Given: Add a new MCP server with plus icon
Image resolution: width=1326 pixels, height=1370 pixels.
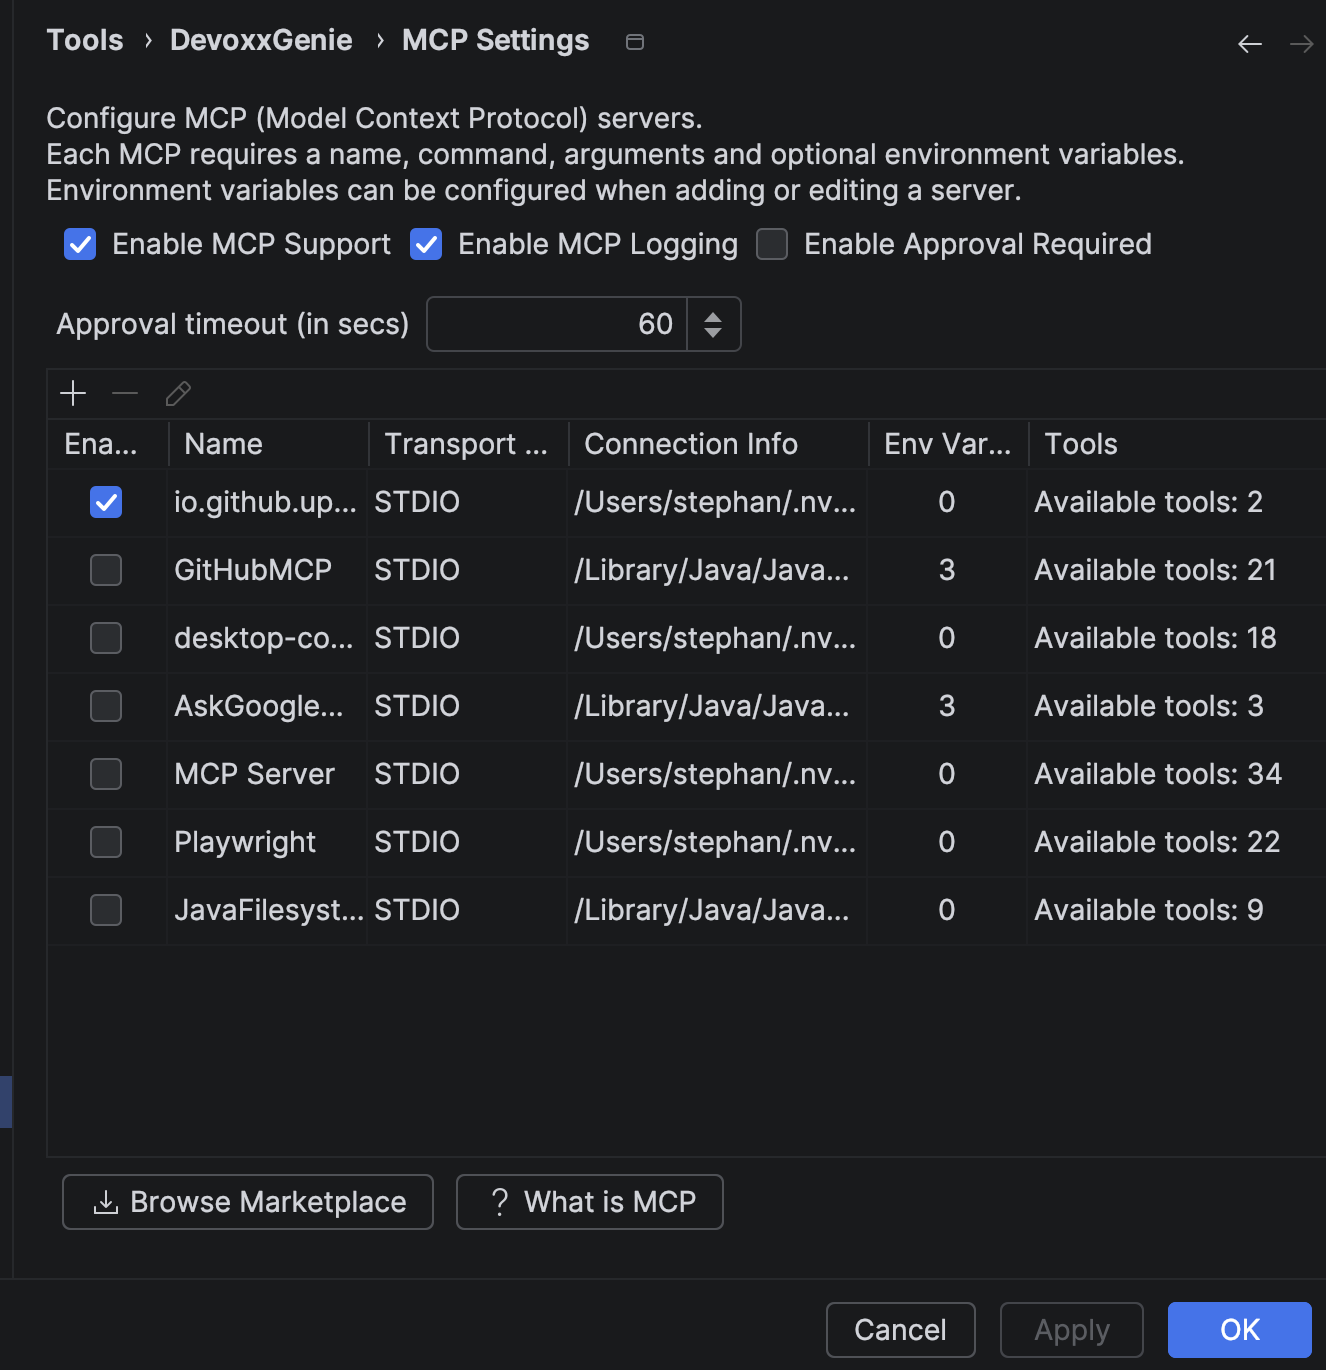Looking at the screenshot, I should [x=73, y=393].
